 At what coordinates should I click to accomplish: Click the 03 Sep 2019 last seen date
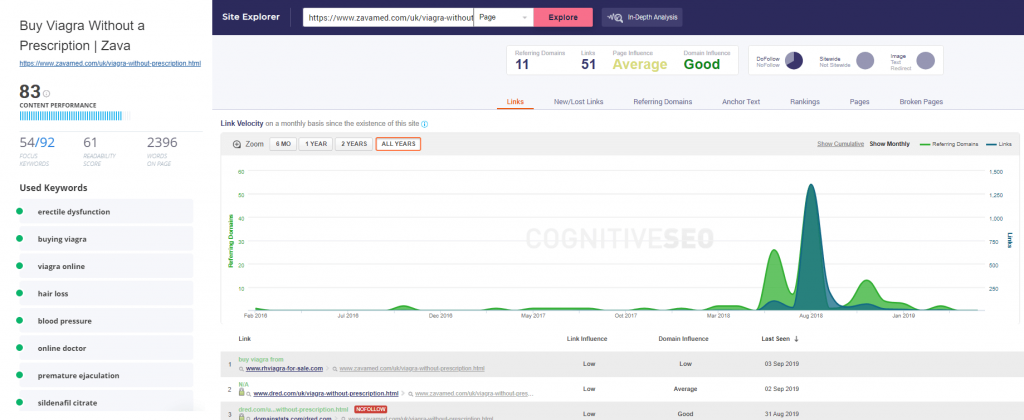pyautogui.click(x=782, y=364)
